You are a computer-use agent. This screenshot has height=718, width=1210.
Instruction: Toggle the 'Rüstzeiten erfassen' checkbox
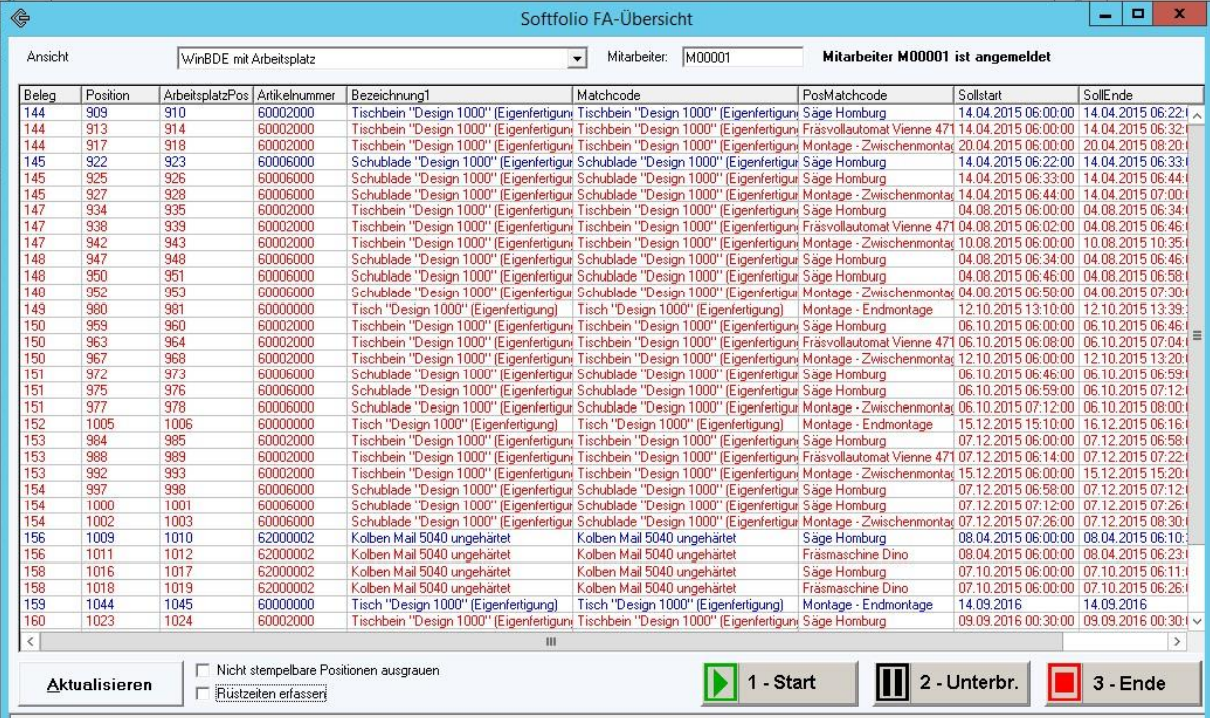tap(204, 692)
